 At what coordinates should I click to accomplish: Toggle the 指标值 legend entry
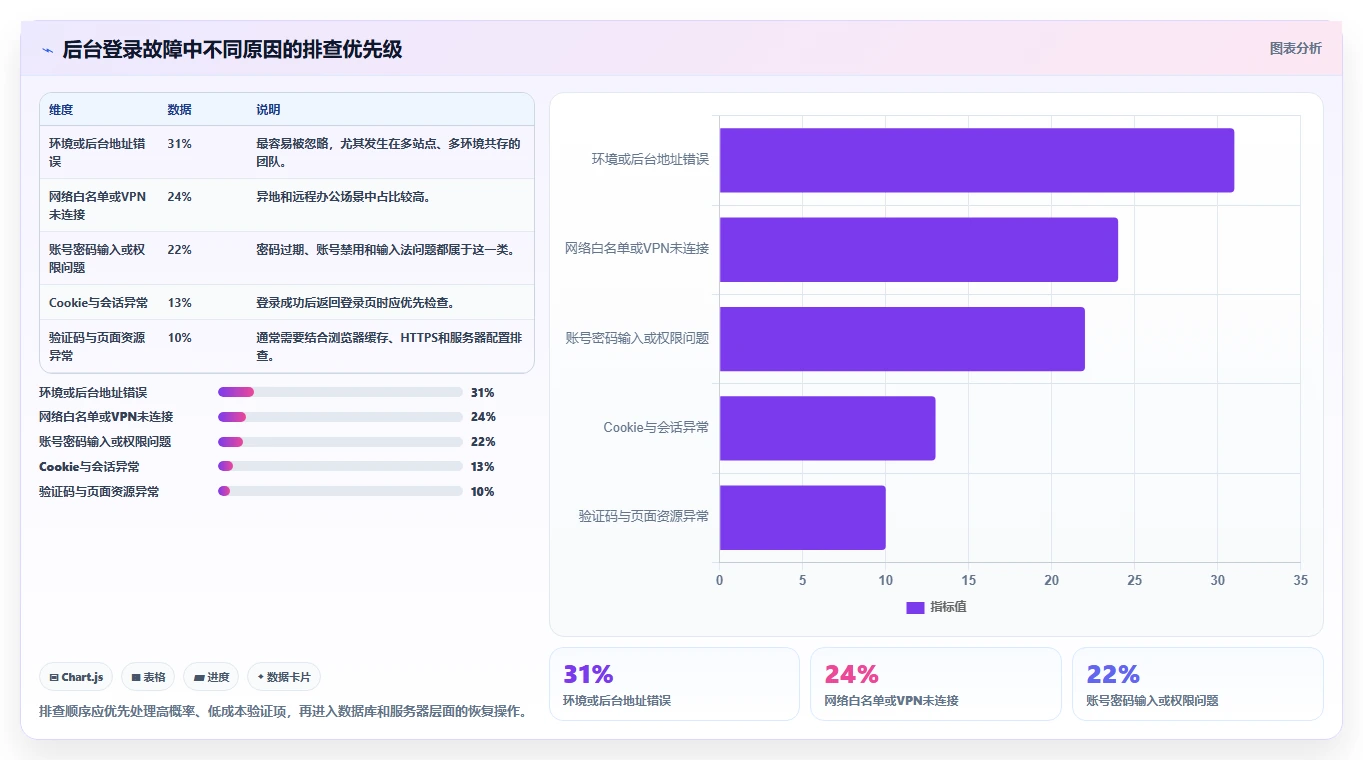[x=936, y=607]
